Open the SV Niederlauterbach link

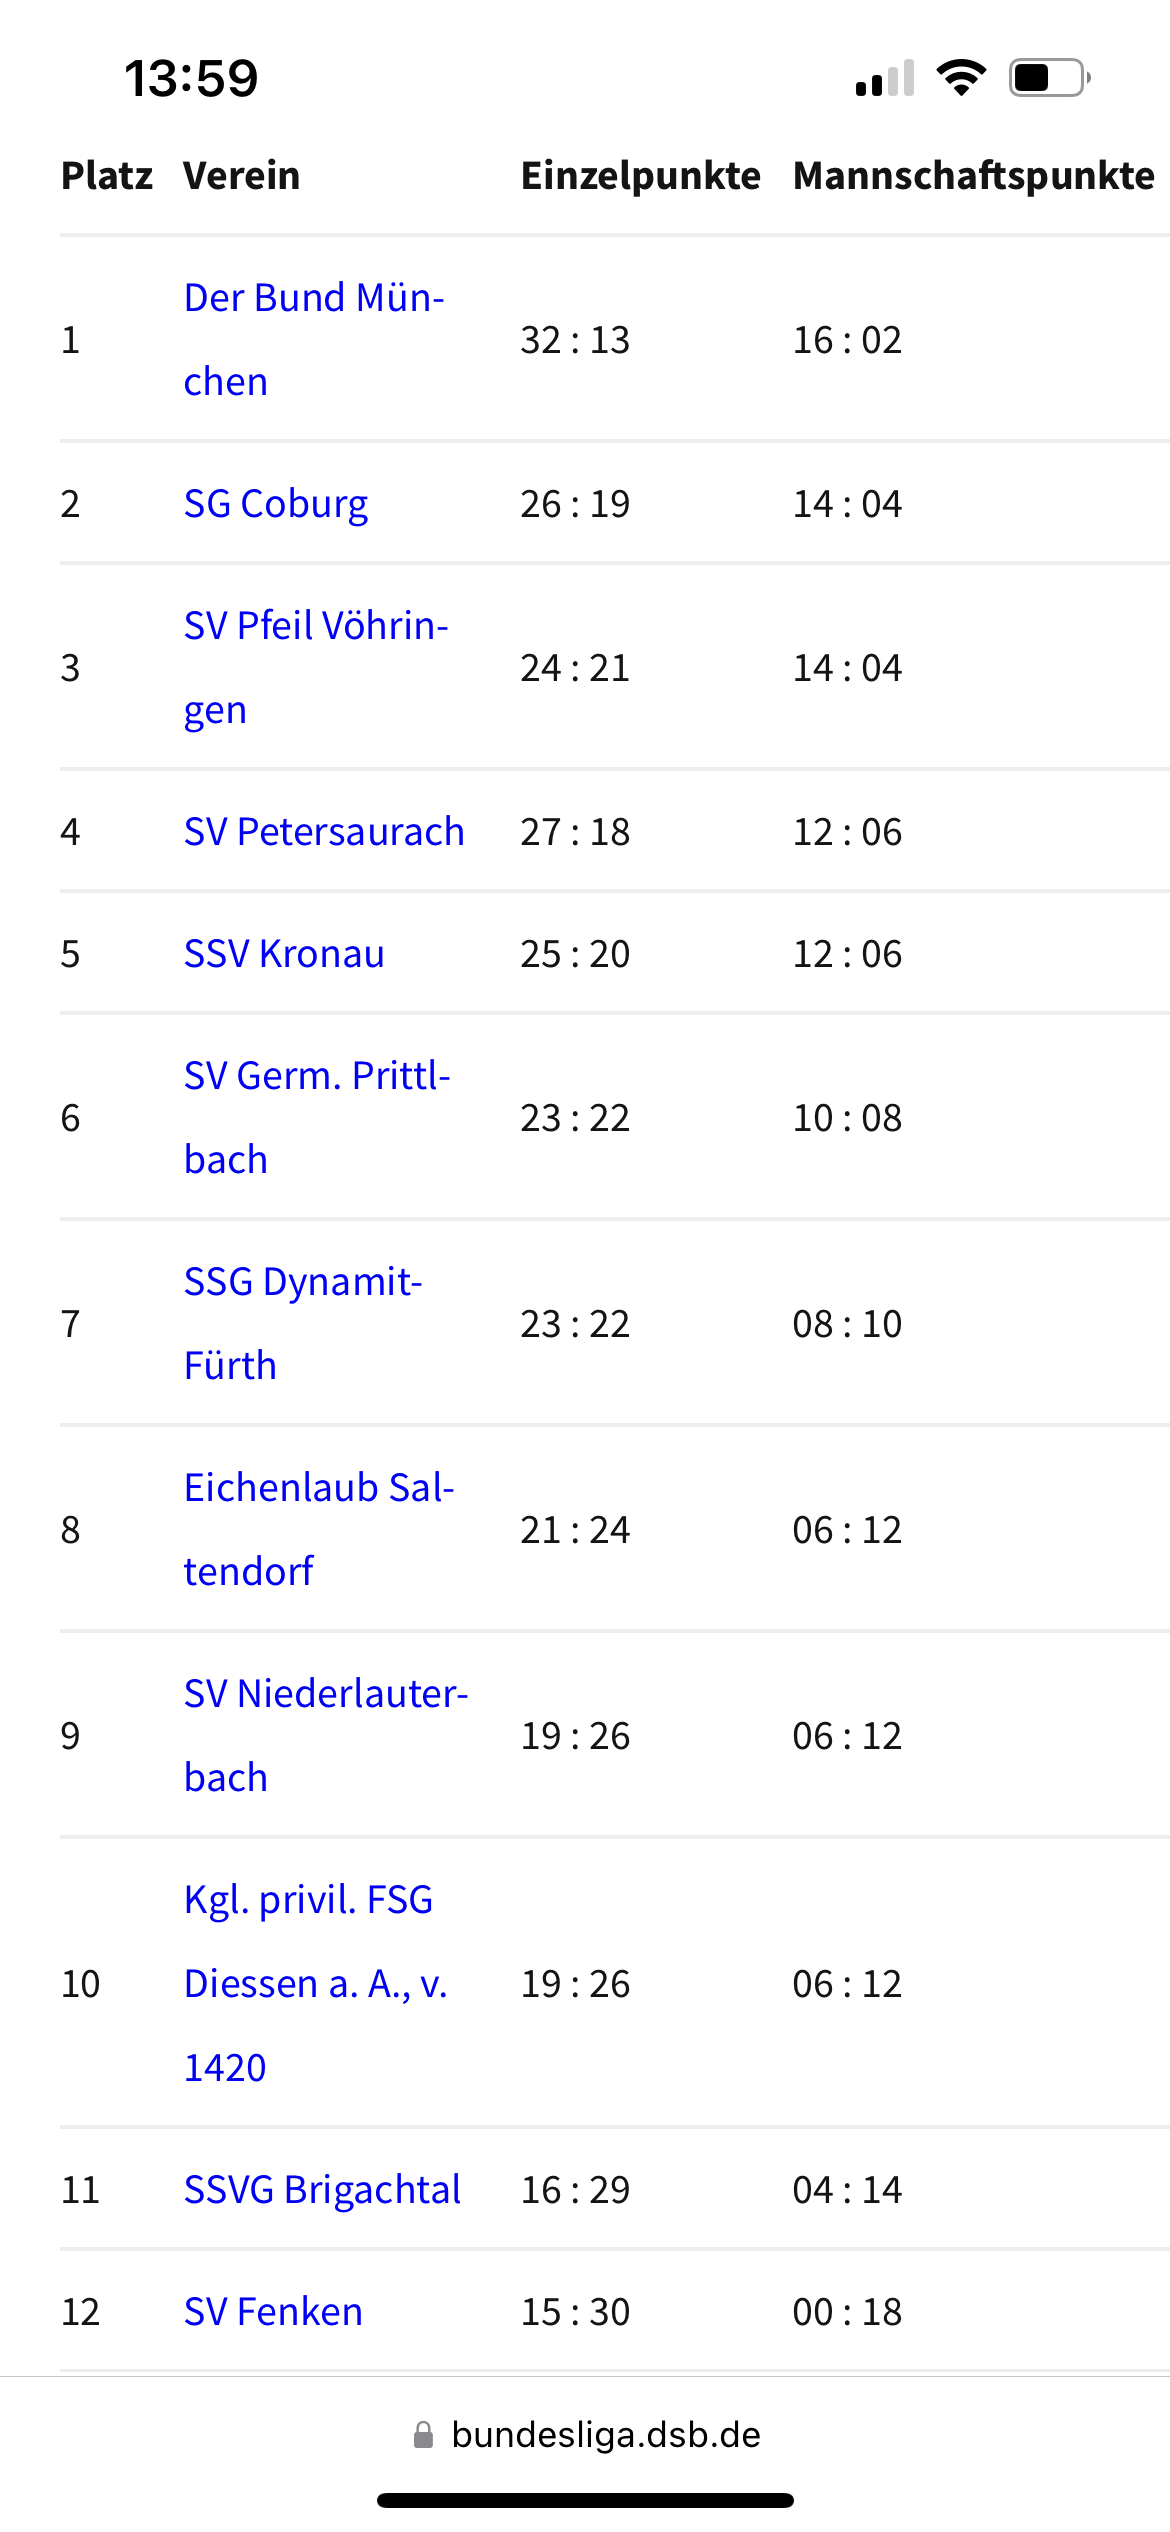point(325,1695)
